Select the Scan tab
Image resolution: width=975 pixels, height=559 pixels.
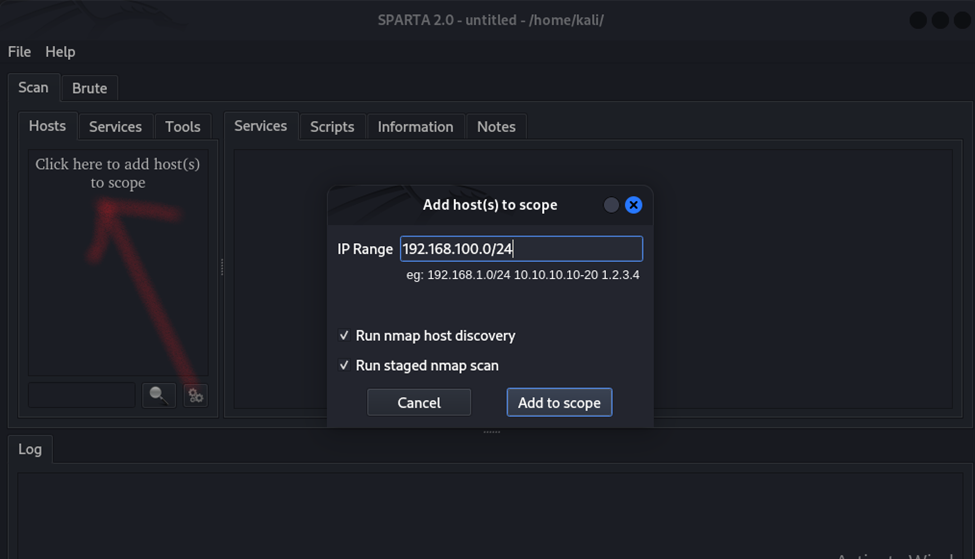(x=34, y=88)
